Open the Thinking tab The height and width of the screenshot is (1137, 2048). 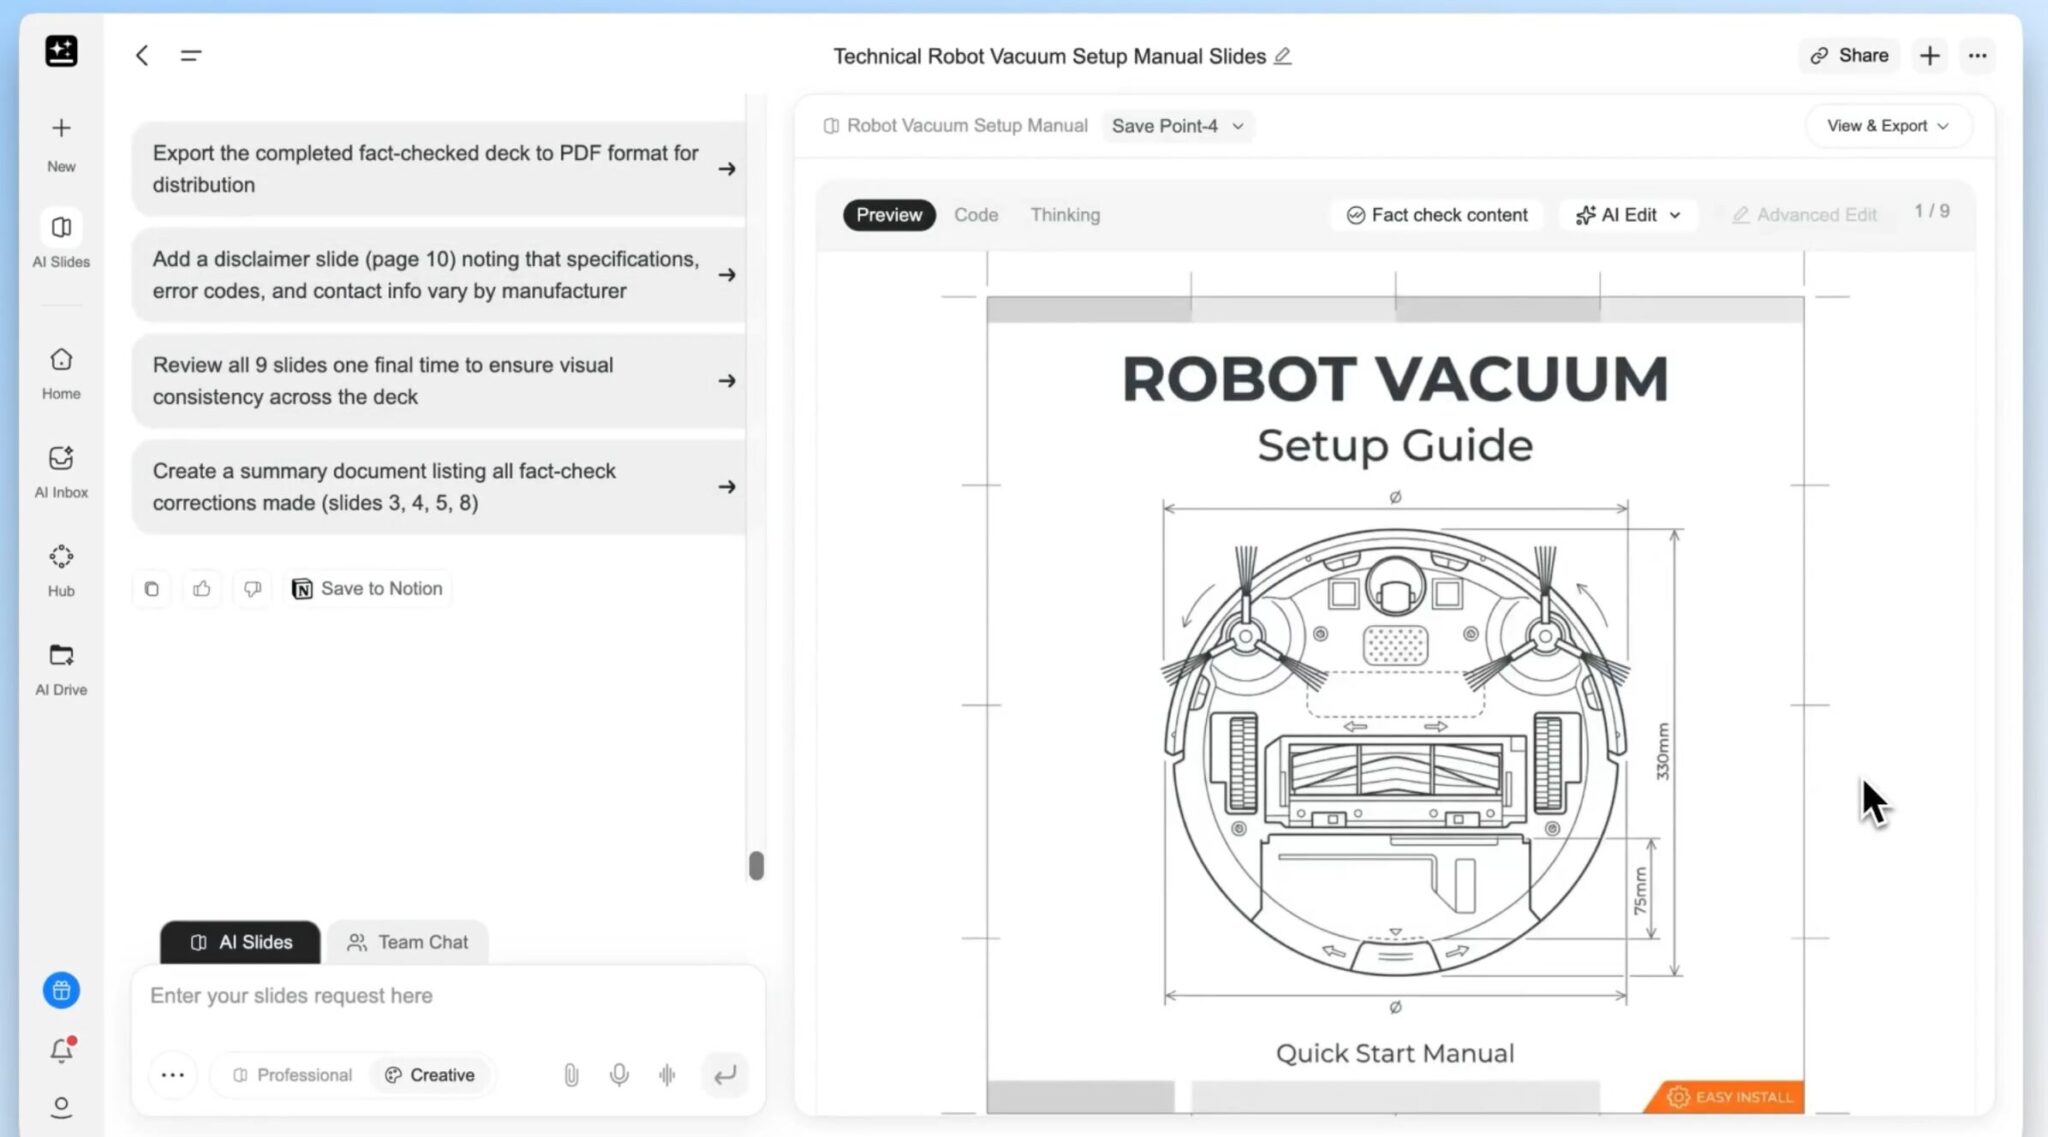[x=1065, y=215]
